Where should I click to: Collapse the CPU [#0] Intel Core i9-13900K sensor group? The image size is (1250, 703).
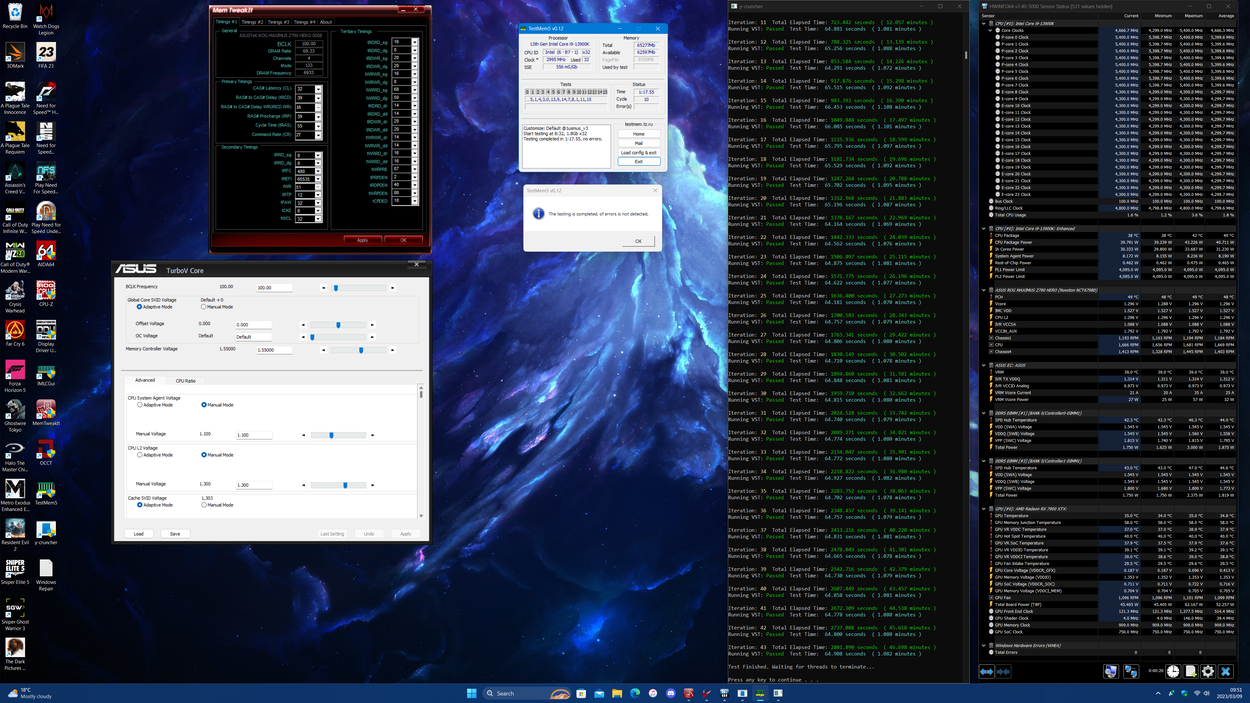985,23
